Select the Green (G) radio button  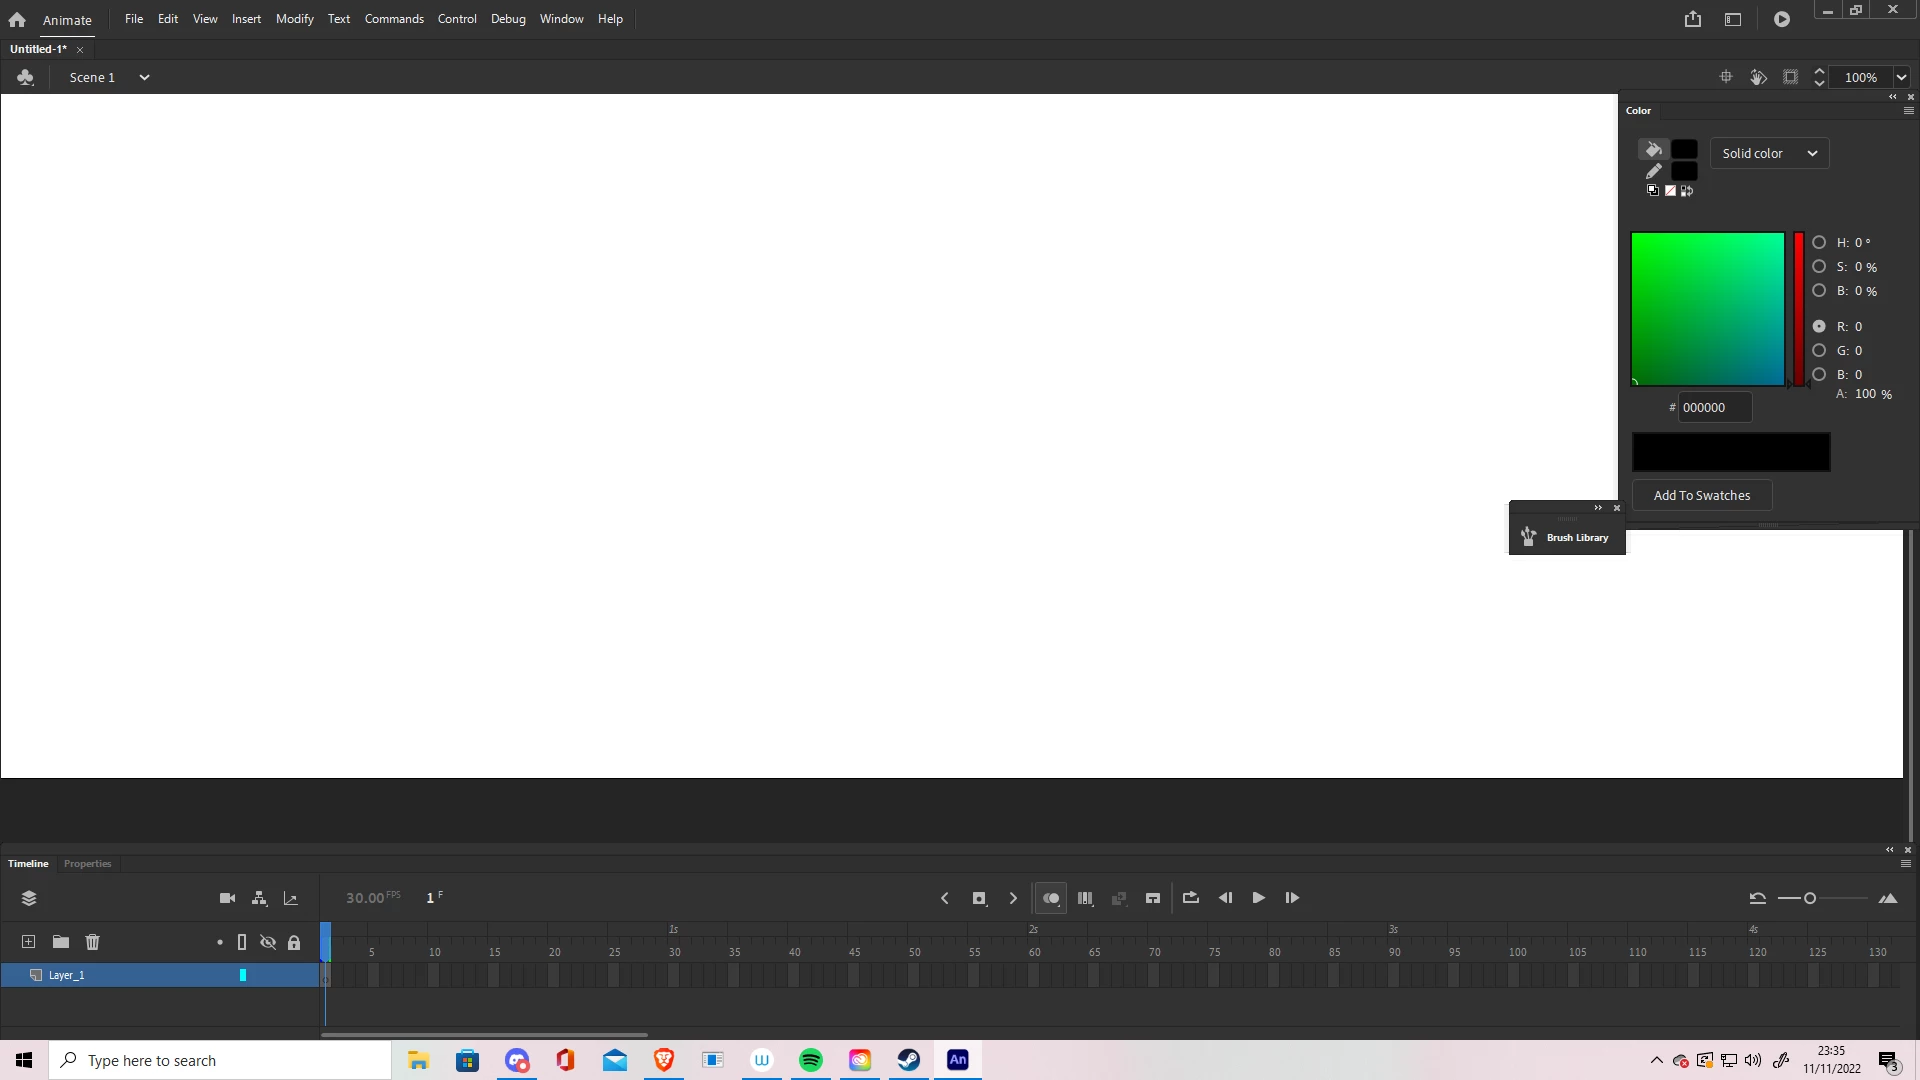point(1819,351)
